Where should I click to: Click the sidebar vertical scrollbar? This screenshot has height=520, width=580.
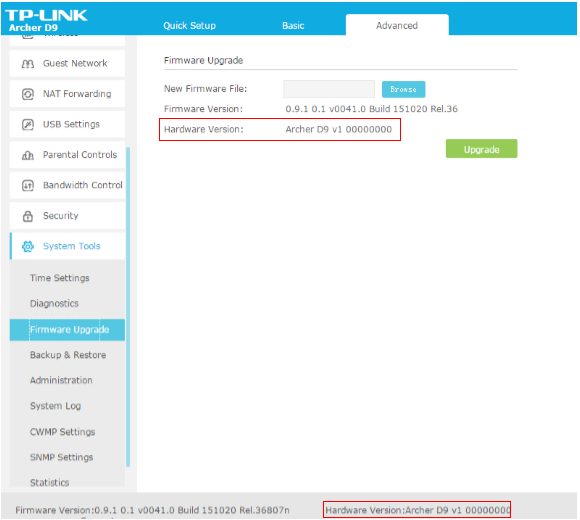click(x=128, y=307)
